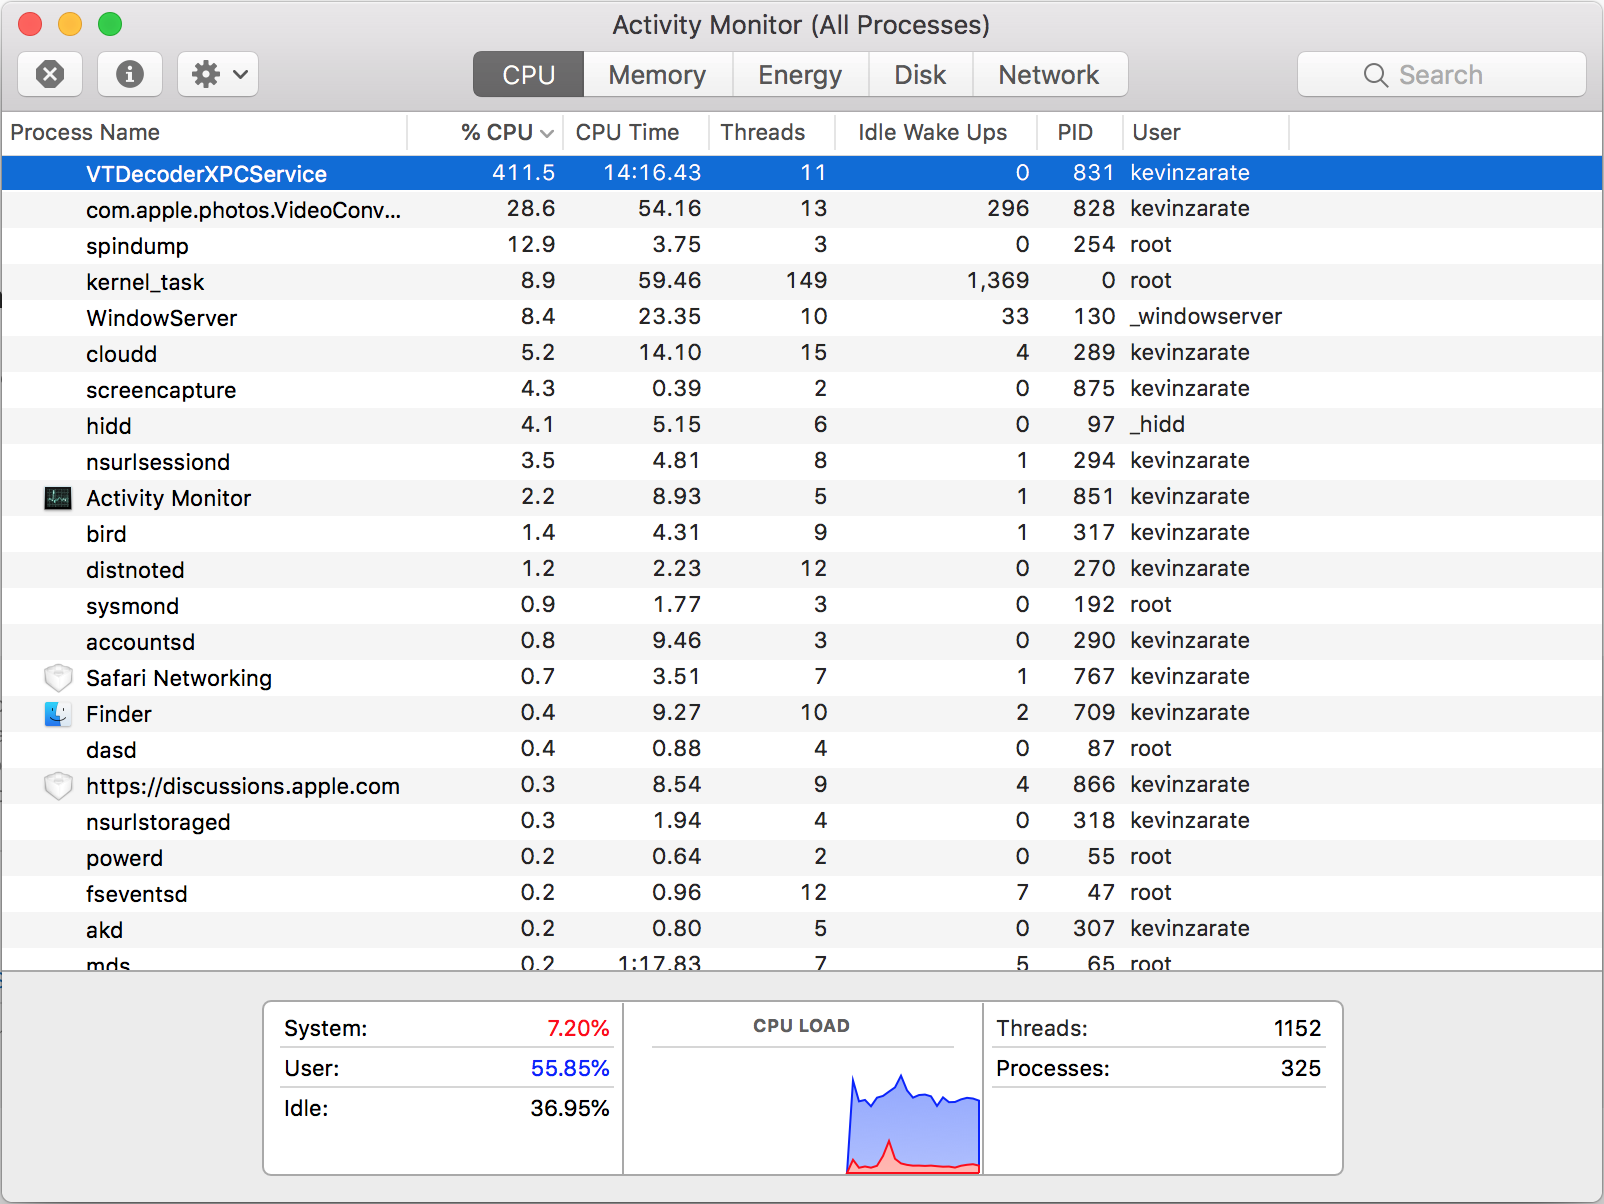Toggle sort direction via % CPU chevron
This screenshot has width=1604, height=1204.
click(546, 132)
